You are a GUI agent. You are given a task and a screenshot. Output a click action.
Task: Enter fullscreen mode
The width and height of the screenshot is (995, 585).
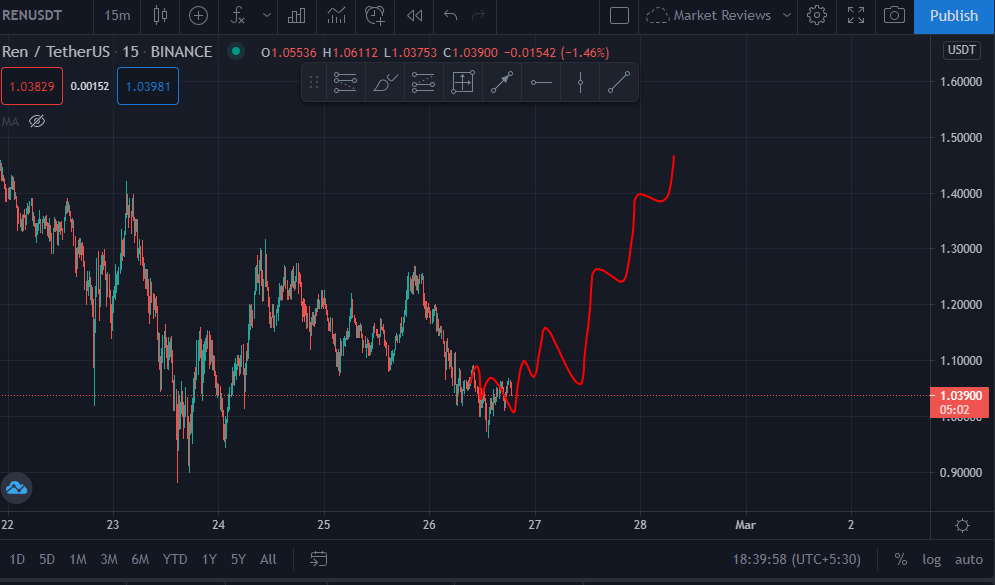856,15
